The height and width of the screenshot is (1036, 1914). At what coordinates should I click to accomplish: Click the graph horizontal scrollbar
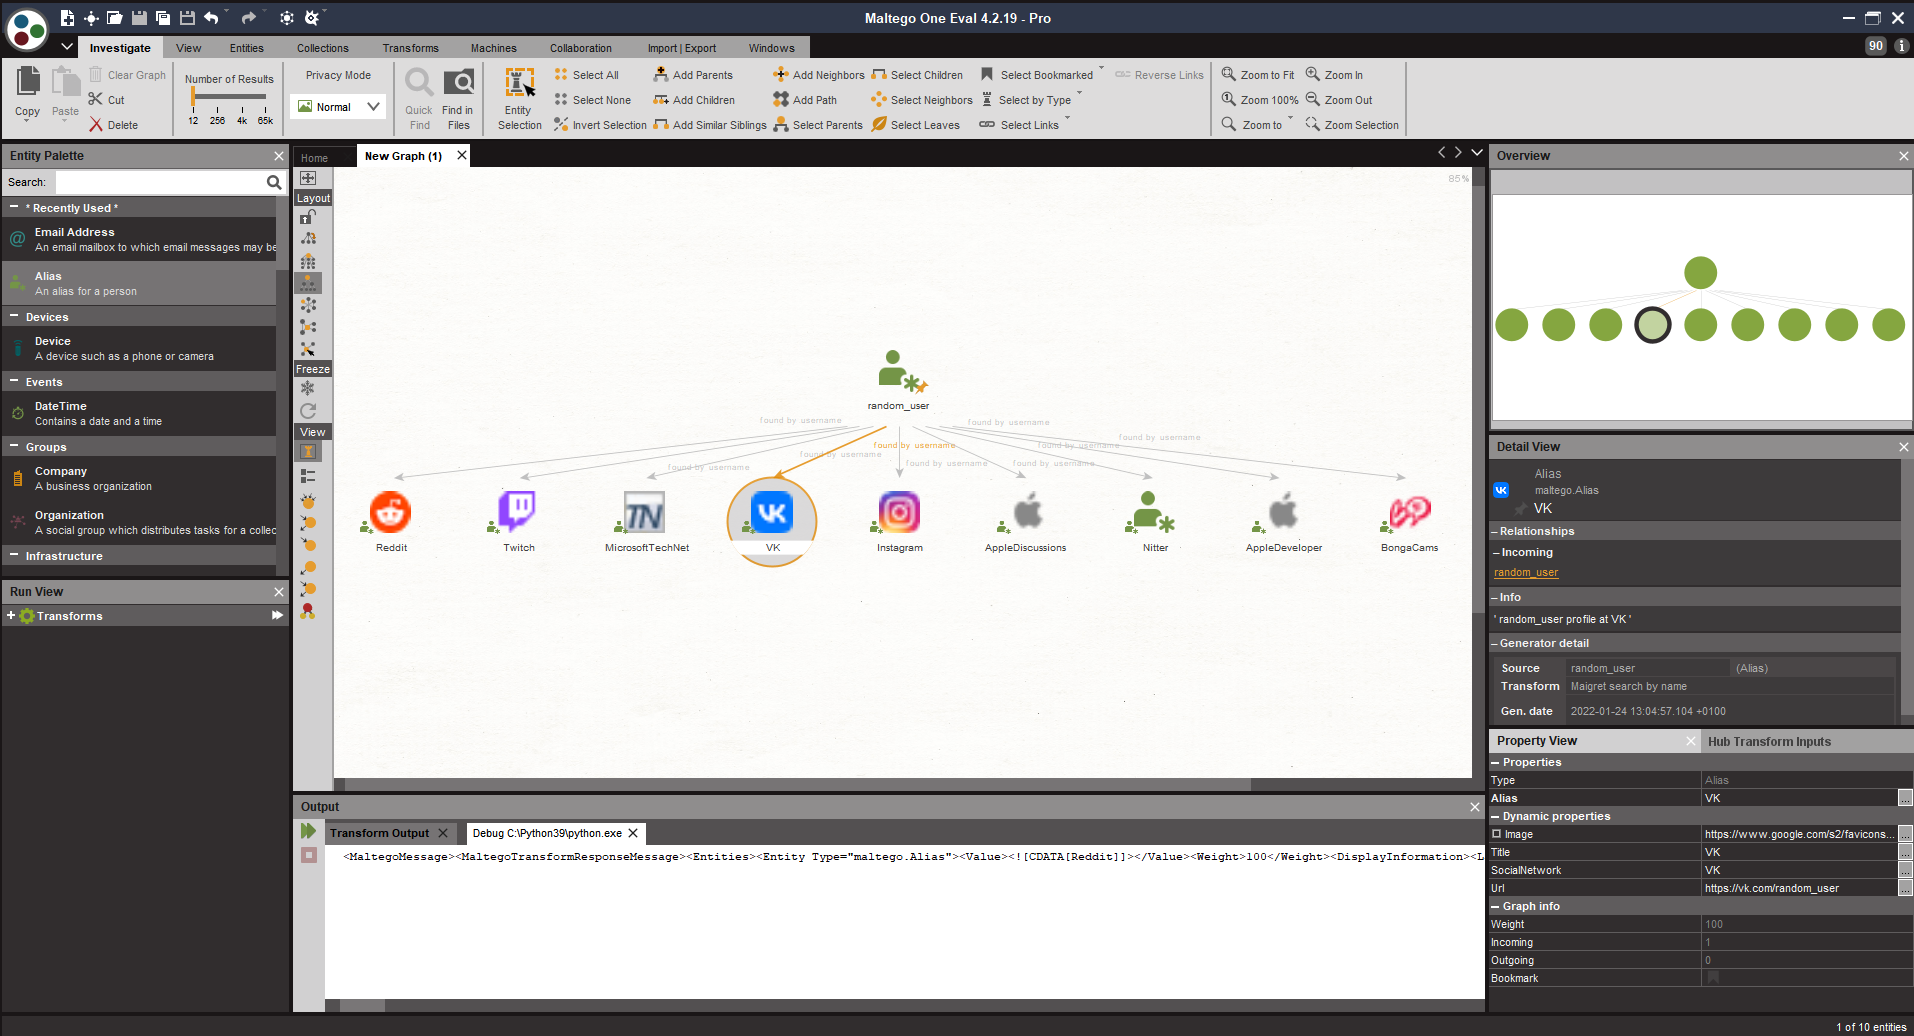click(797, 785)
